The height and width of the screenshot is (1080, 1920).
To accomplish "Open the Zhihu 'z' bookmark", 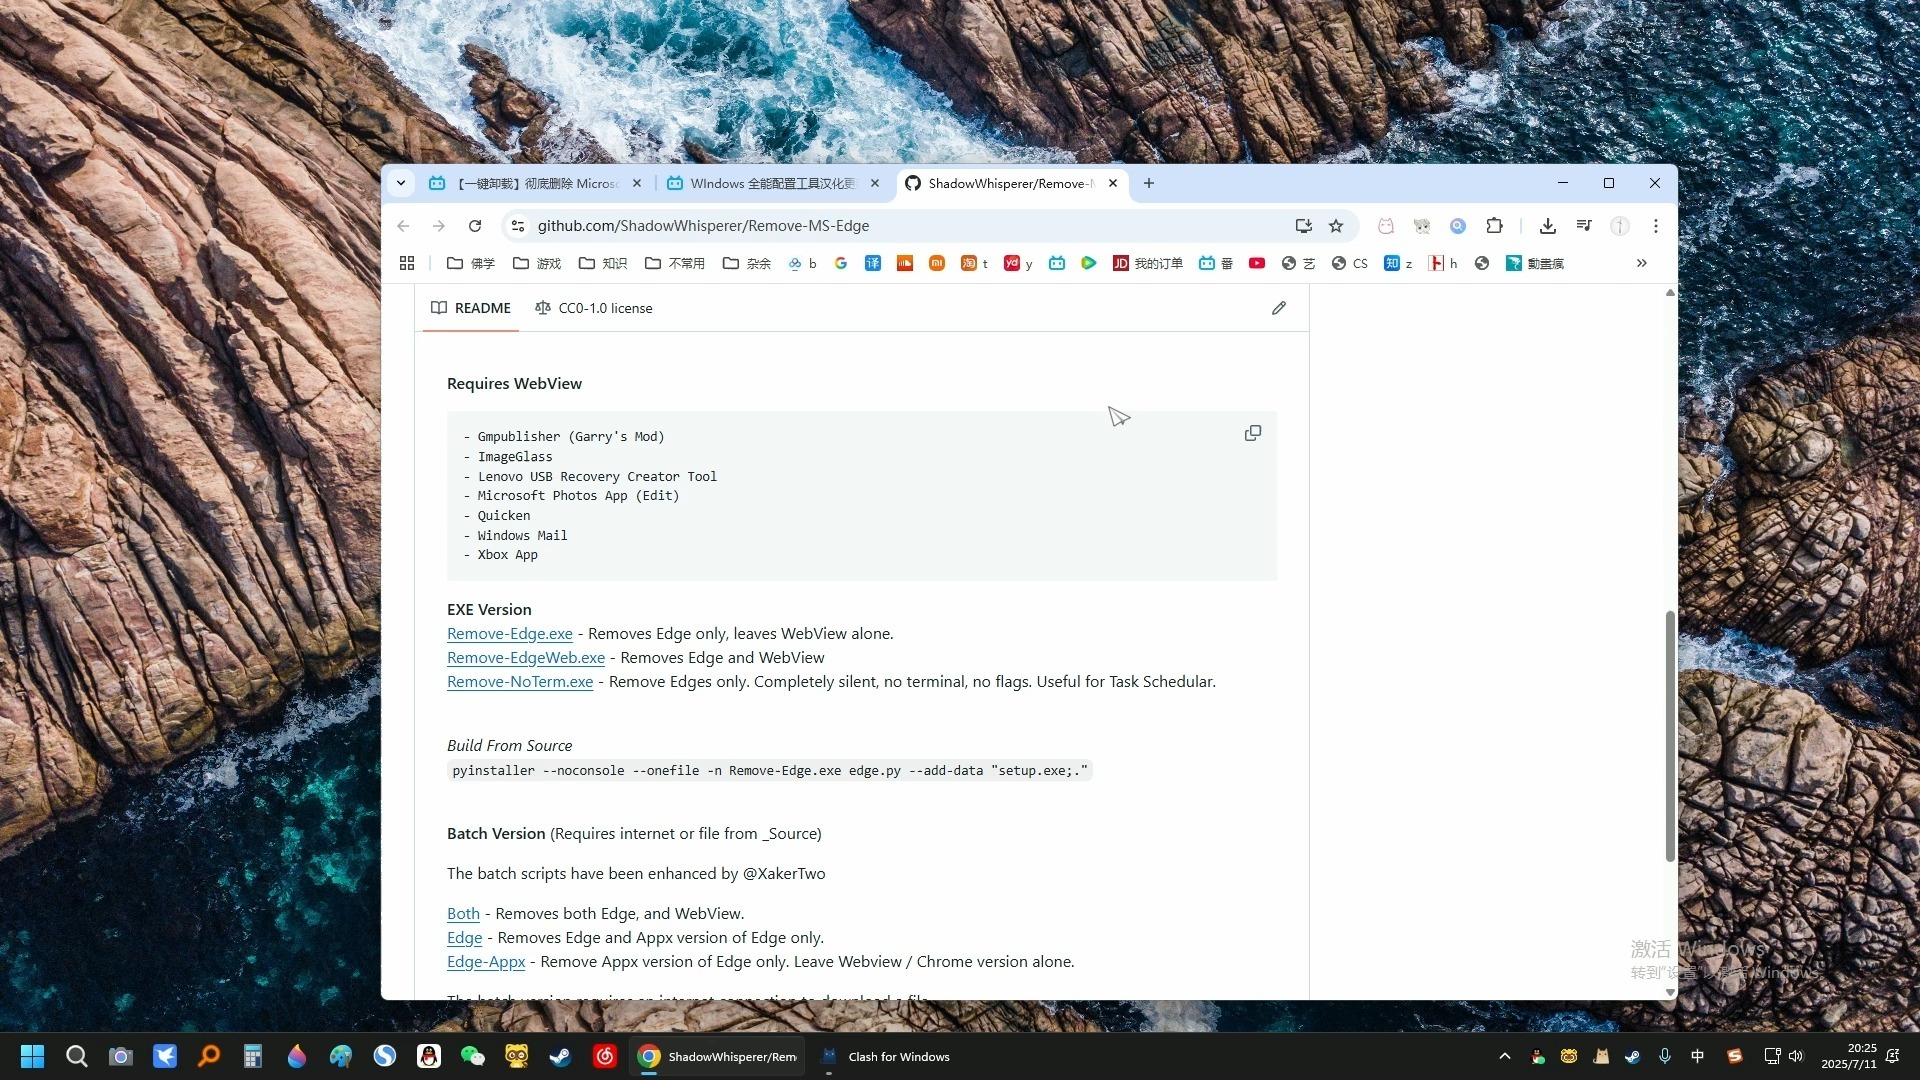I will coord(1398,263).
